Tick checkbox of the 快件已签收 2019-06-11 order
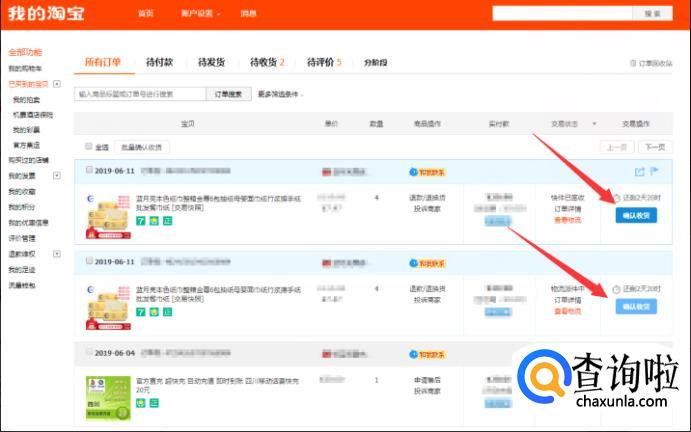Screen dimensions: 691x432 [89, 170]
